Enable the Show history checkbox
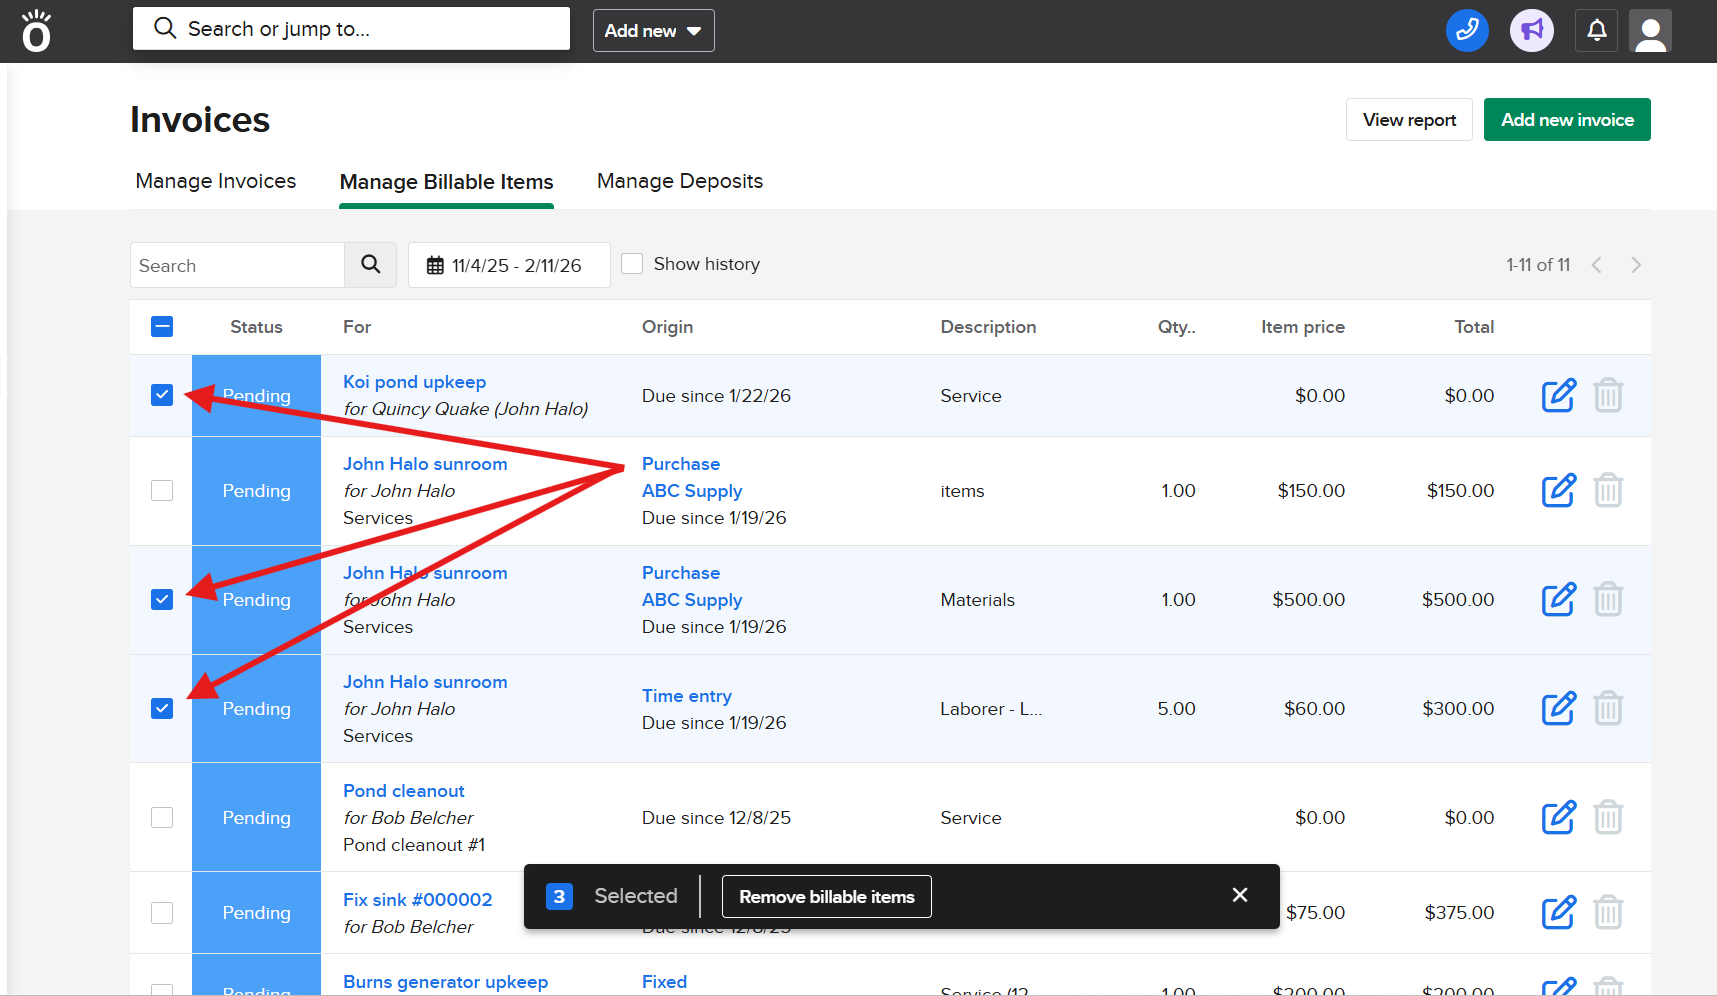The image size is (1717, 996). coord(632,264)
